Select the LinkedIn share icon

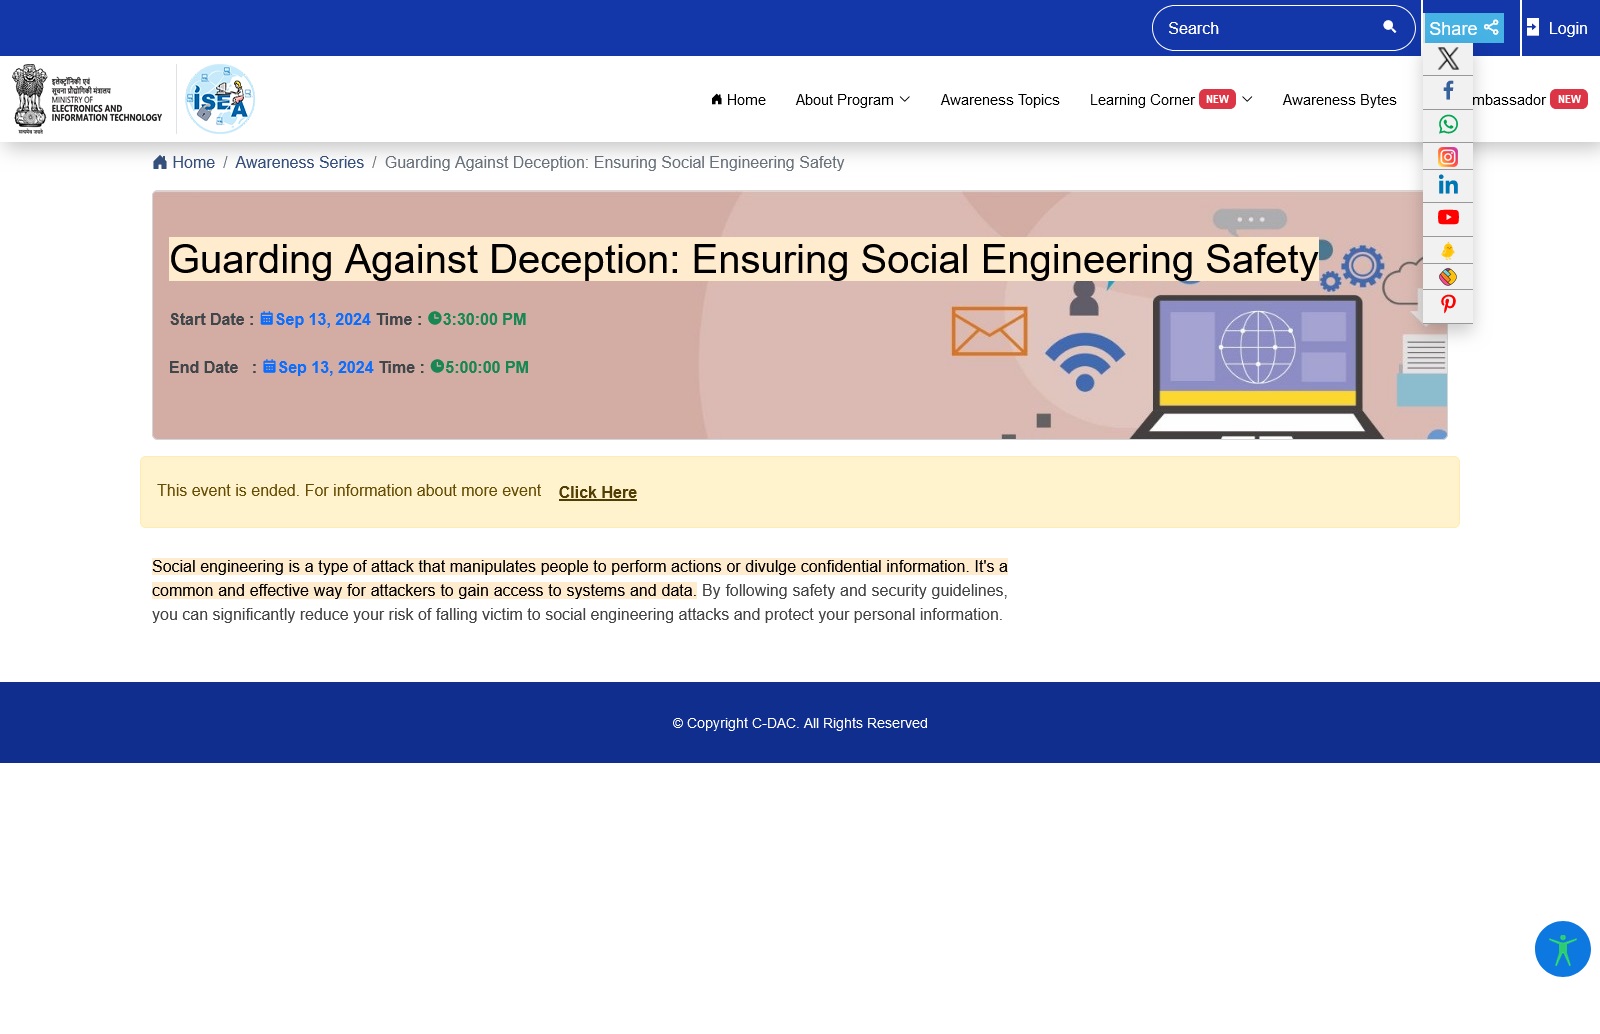click(x=1447, y=185)
